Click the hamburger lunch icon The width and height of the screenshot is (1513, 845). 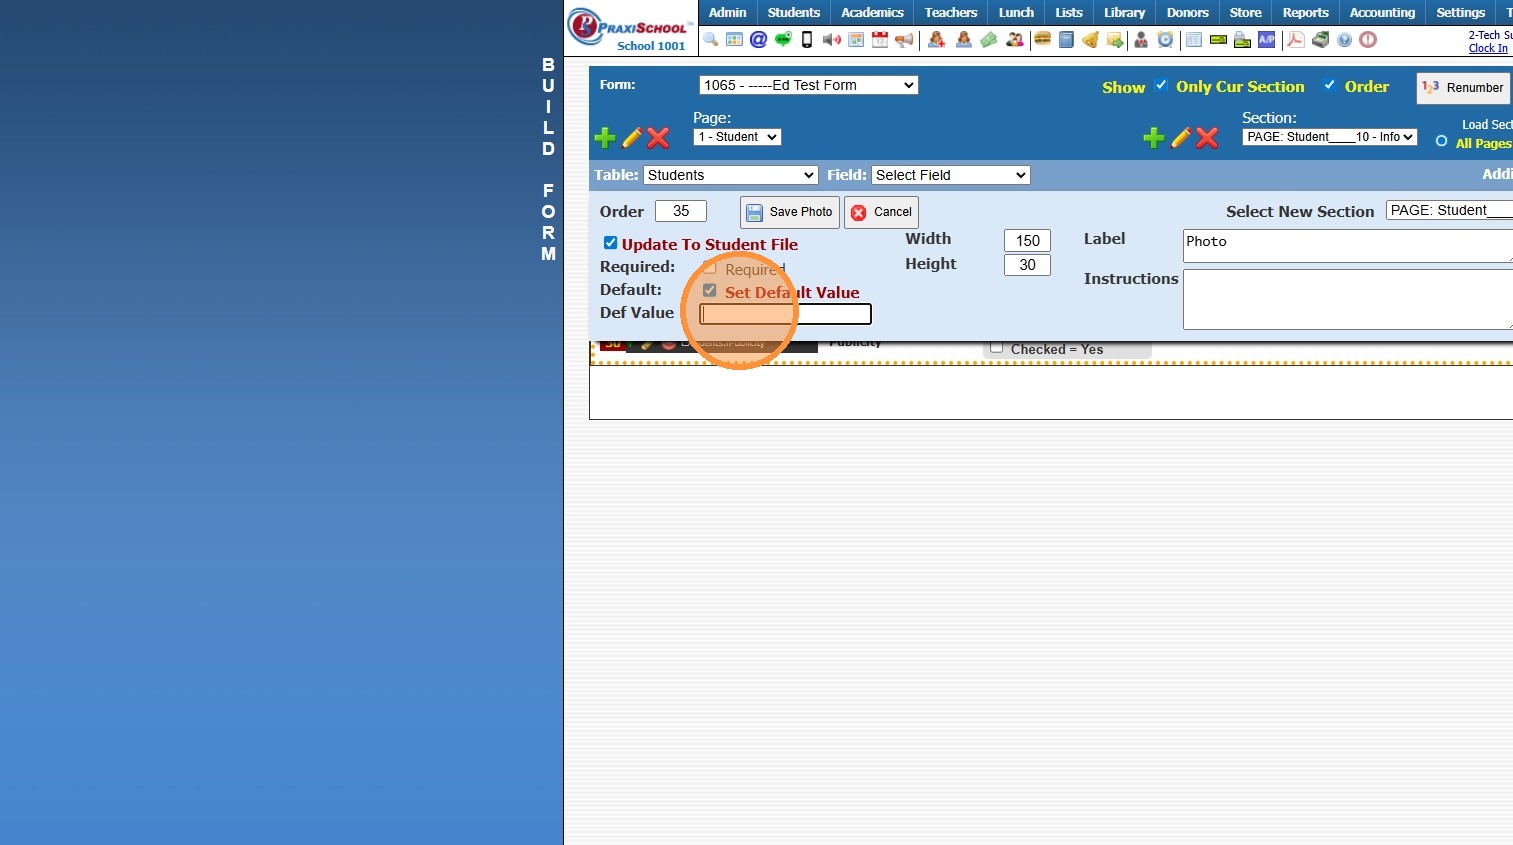pos(1042,40)
